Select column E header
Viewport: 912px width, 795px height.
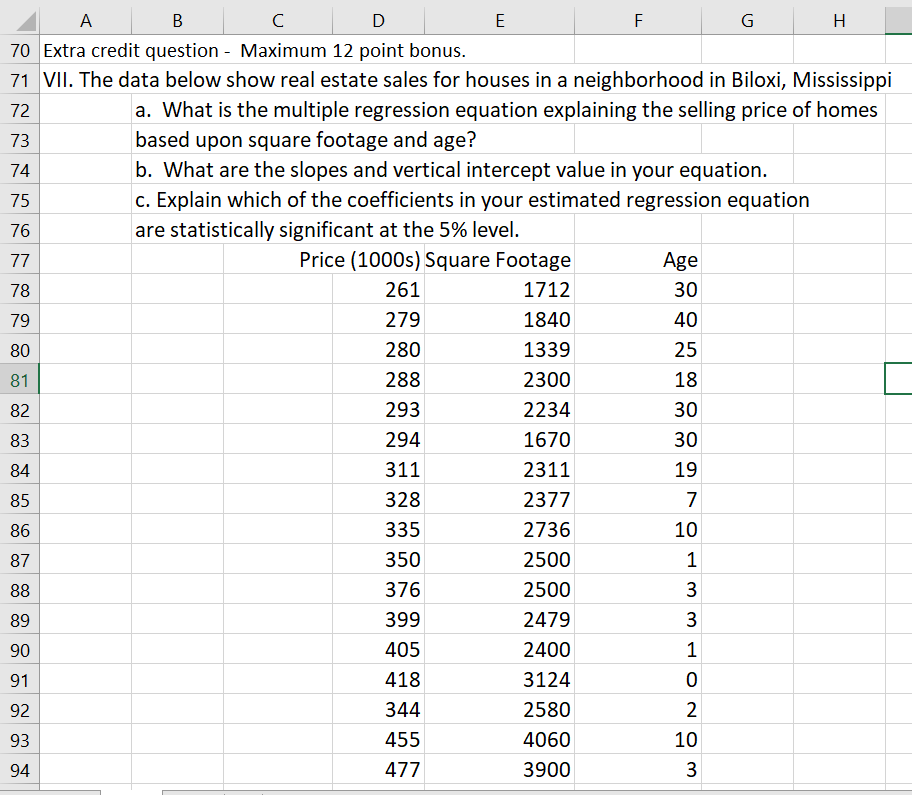(x=500, y=21)
